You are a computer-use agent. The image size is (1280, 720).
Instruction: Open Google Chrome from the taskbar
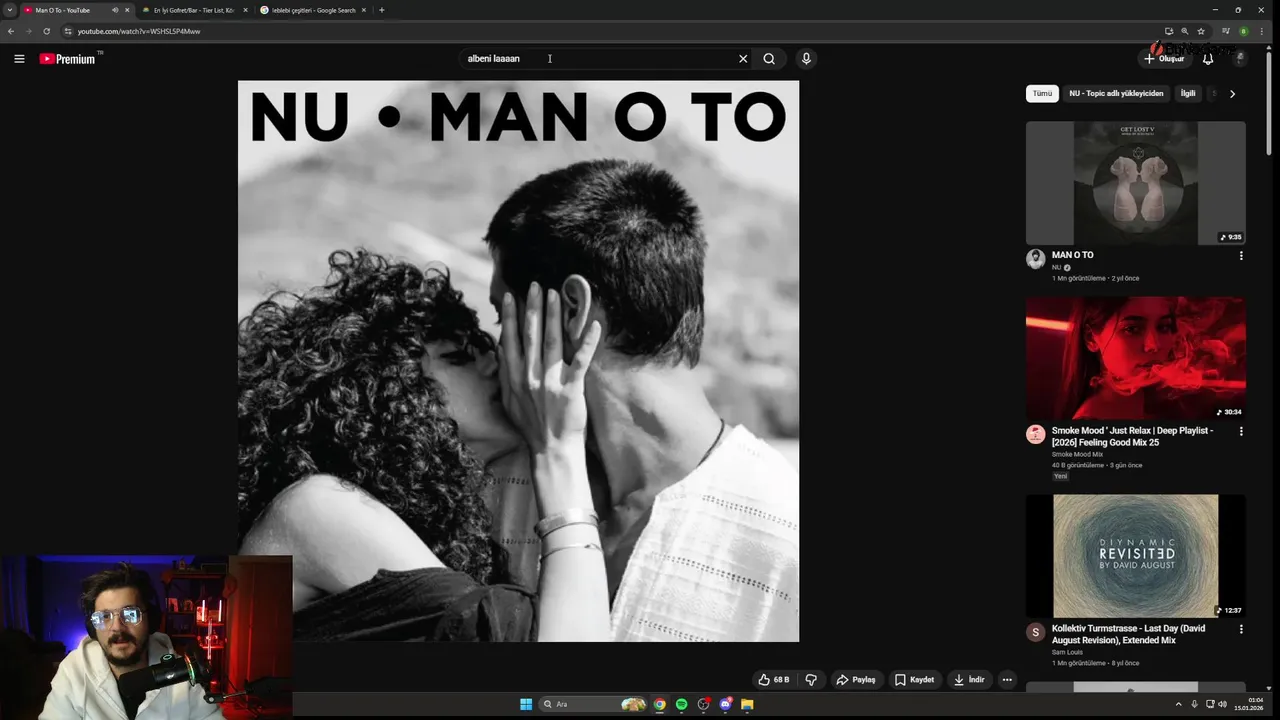click(x=660, y=704)
